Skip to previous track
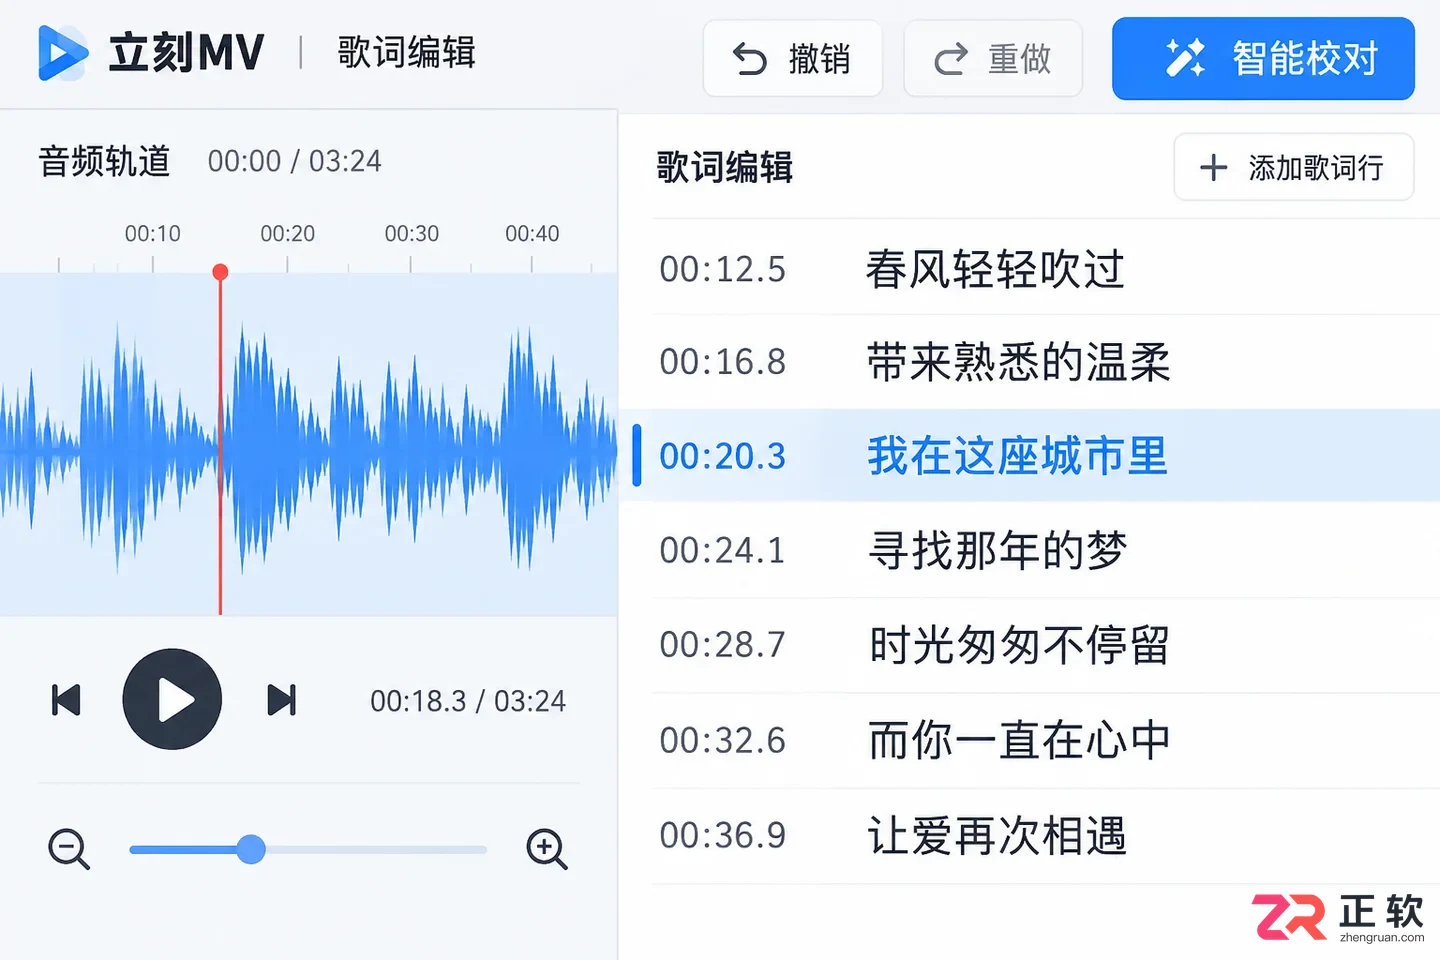Viewport: 1440px width, 960px height. pyautogui.click(x=66, y=700)
